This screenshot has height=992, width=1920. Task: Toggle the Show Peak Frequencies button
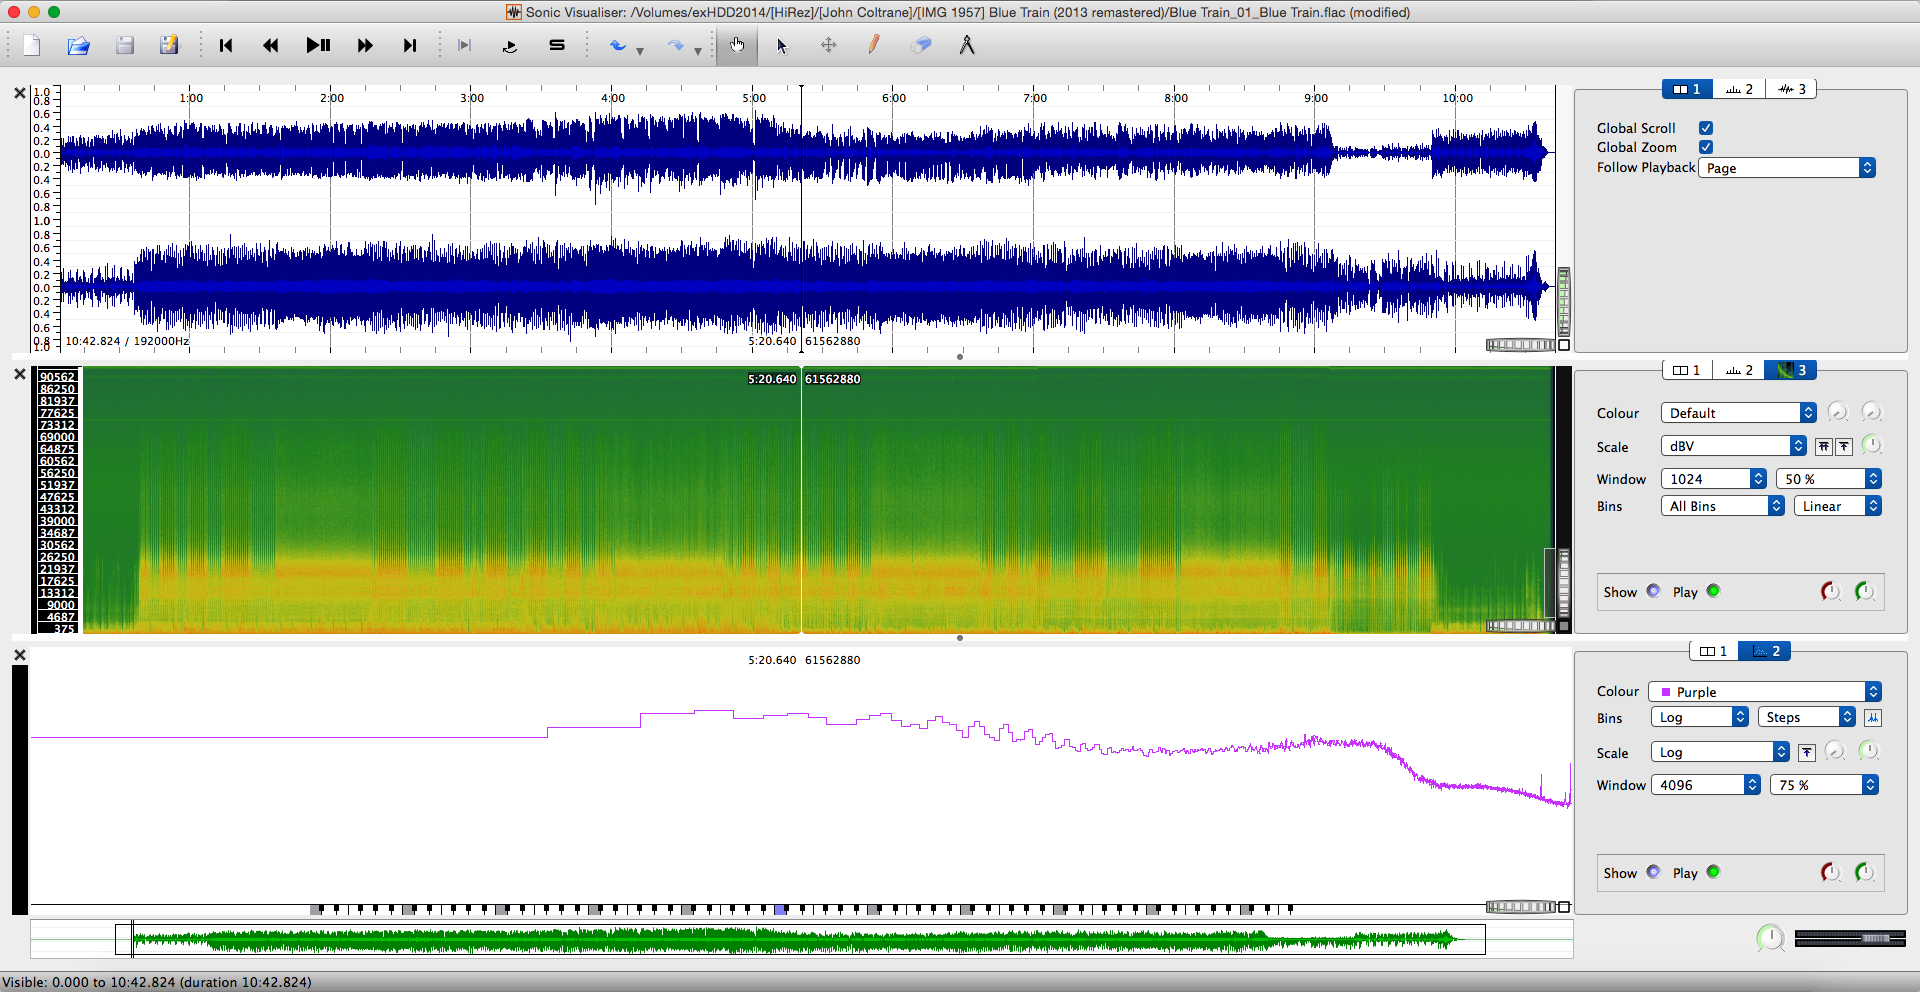1873,718
